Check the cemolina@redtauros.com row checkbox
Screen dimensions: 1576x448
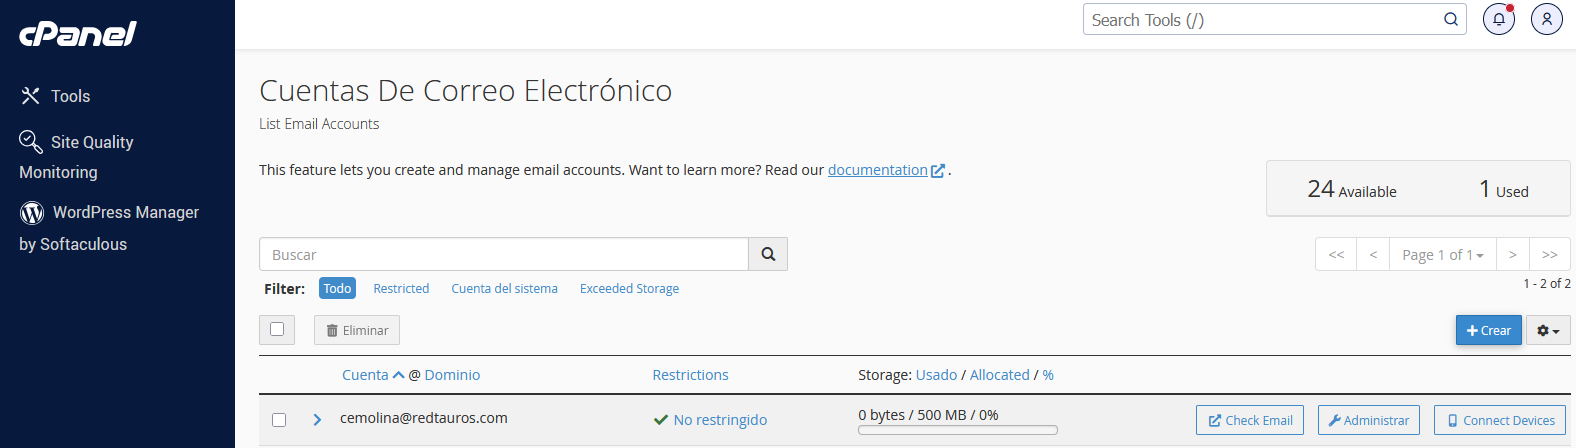(279, 420)
